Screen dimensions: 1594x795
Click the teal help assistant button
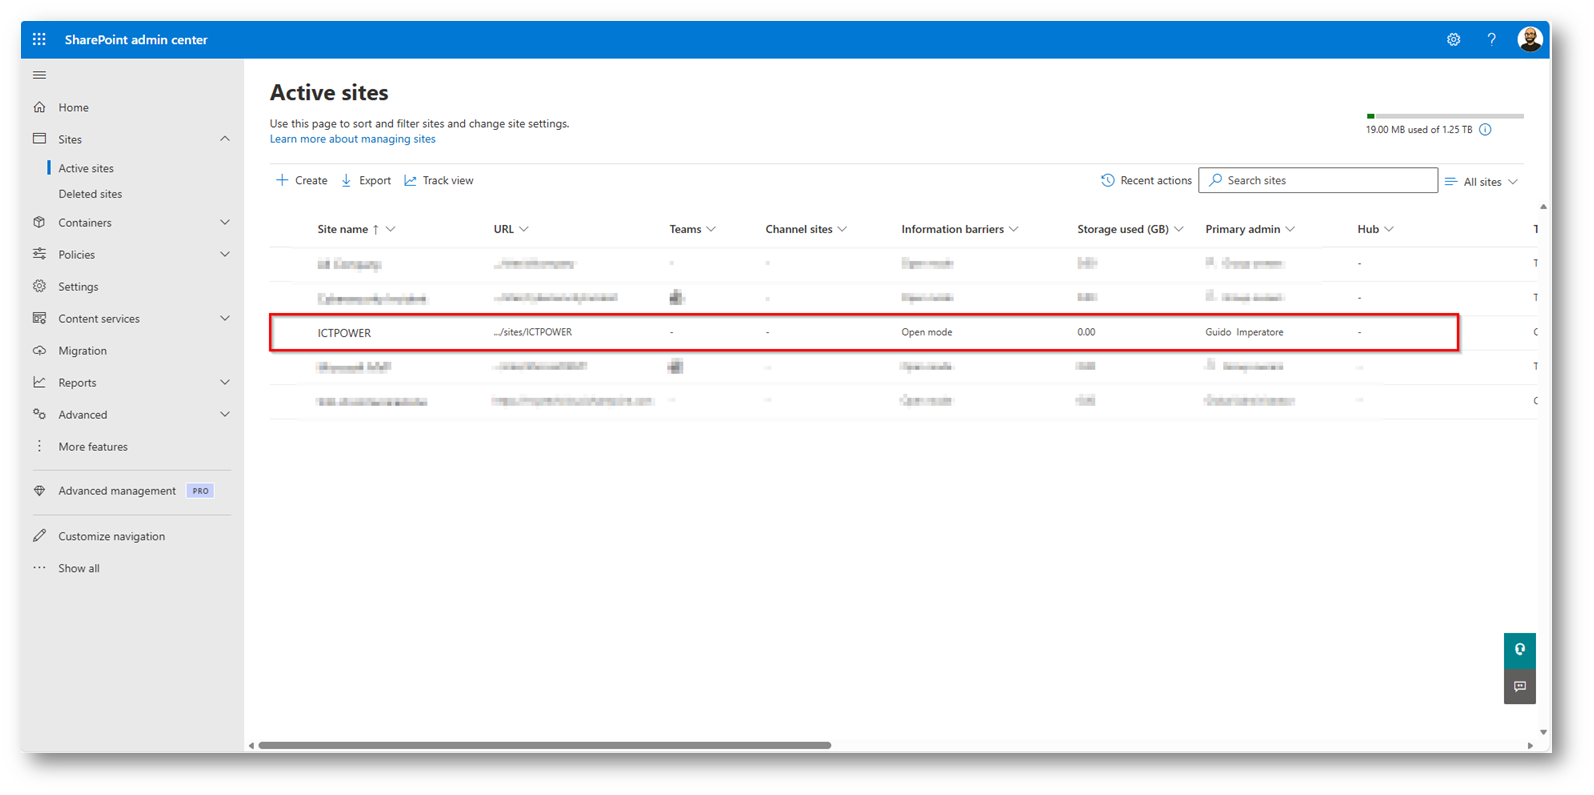[1519, 650]
